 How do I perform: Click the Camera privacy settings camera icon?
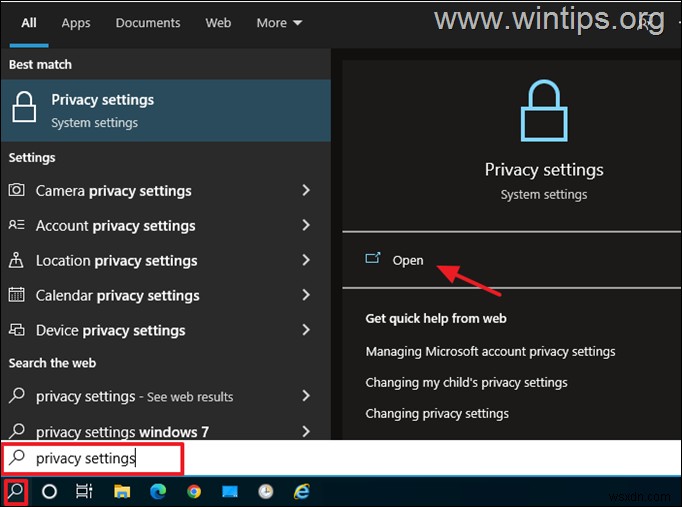(17, 190)
